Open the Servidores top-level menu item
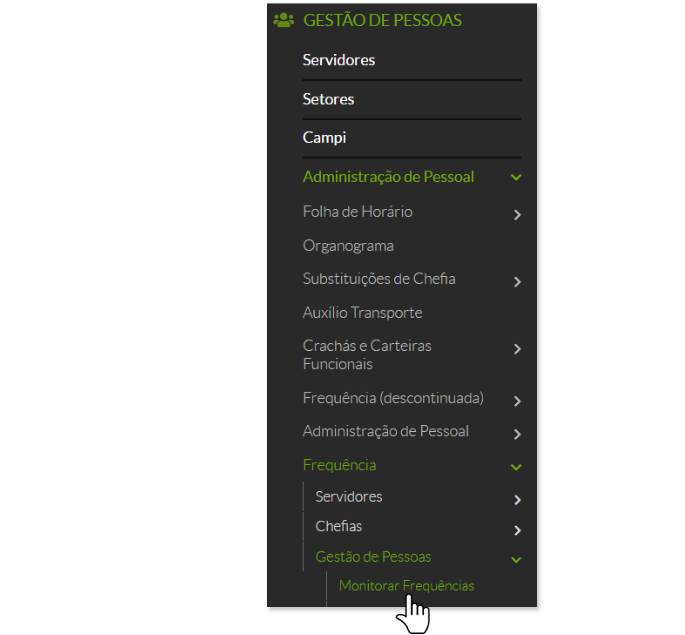The image size is (685, 635). (339, 60)
